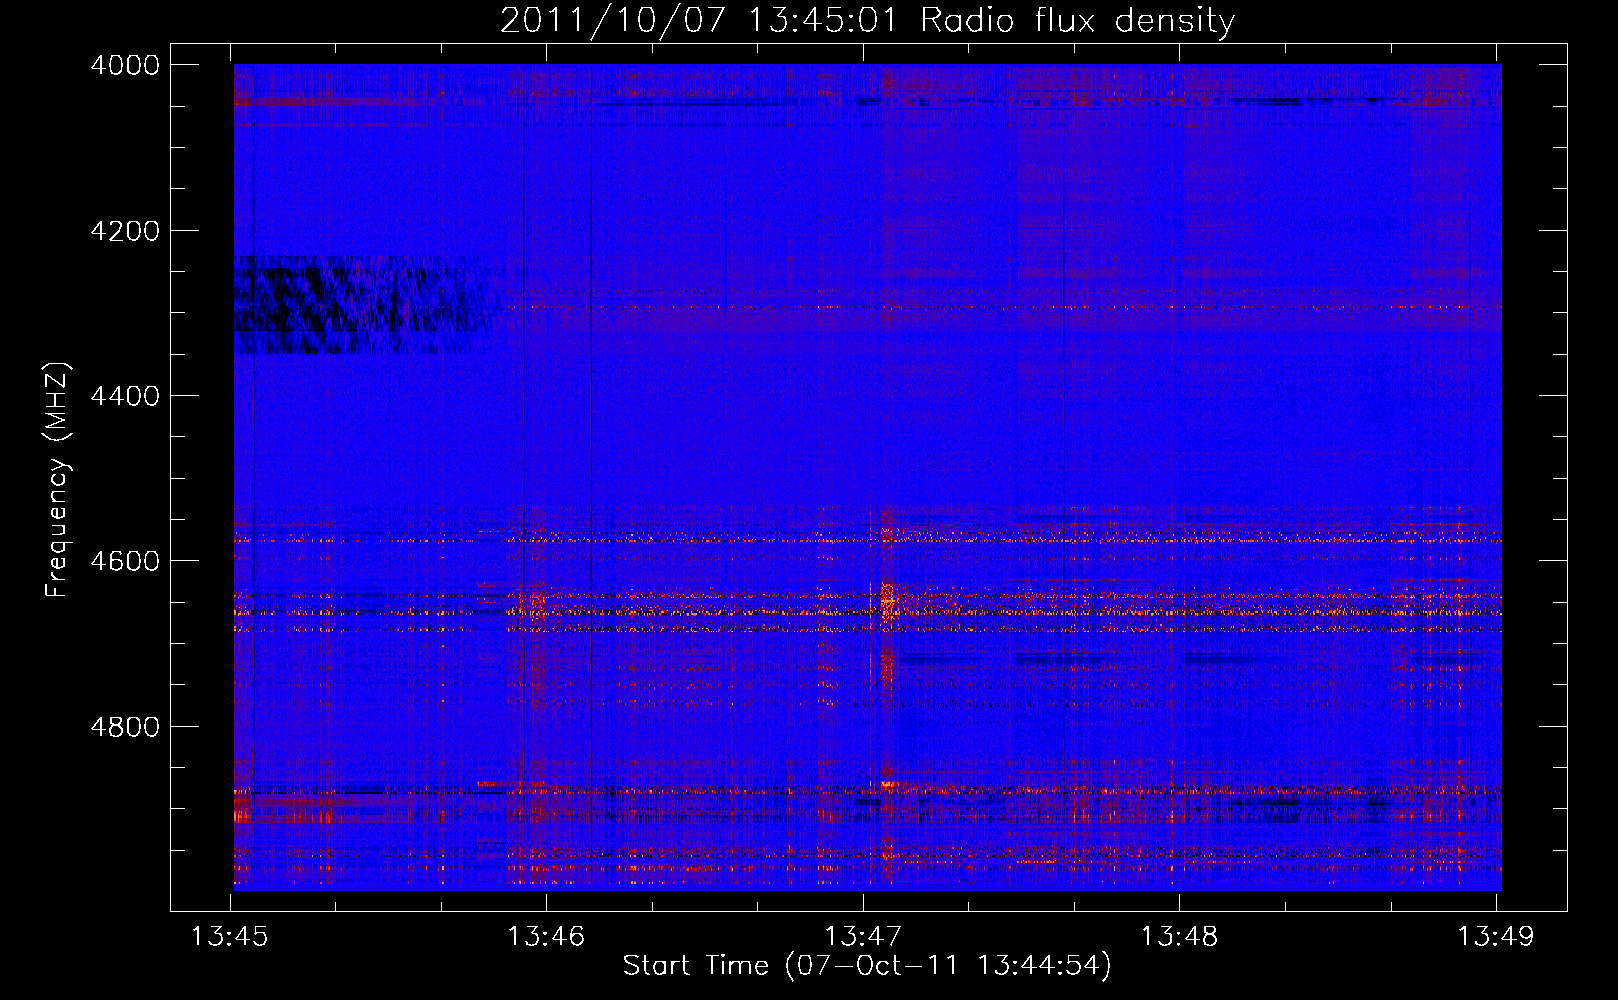
Task: Click the 4400 frequency tick label
Action: point(125,396)
